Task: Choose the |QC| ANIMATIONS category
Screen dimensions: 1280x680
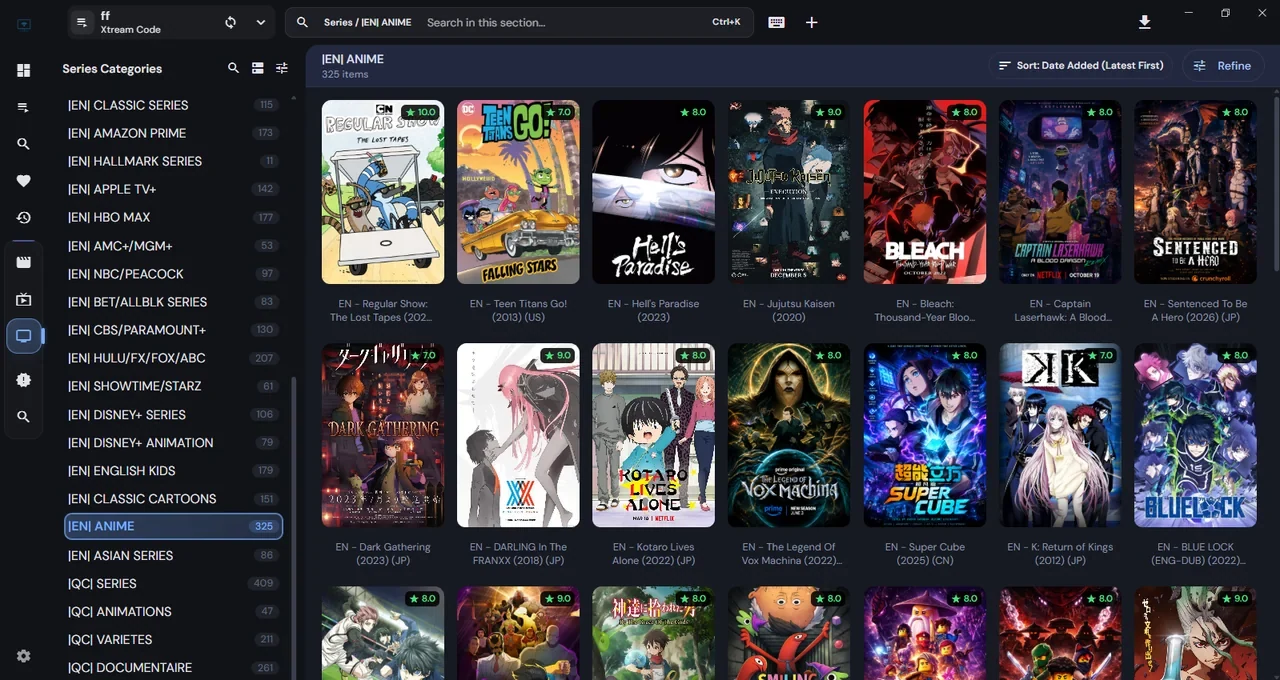Action: (174, 611)
